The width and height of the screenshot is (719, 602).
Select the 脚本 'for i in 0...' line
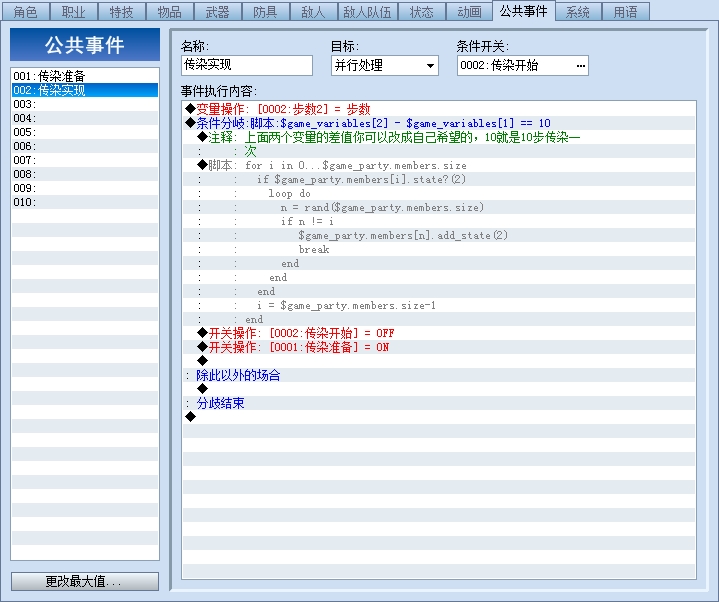[439, 165]
